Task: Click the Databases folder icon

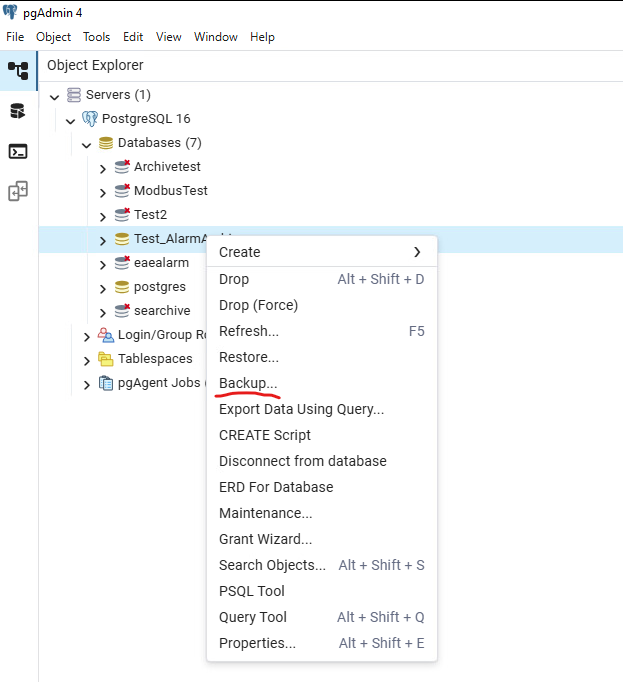Action: pos(106,143)
